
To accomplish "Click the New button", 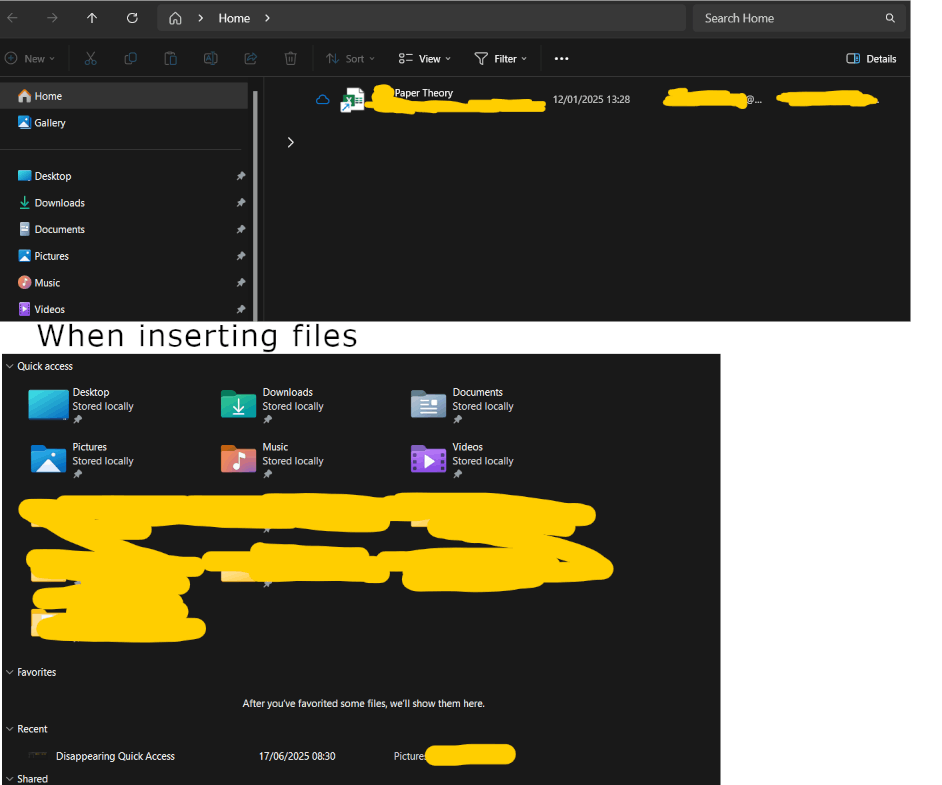I will pos(30,58).
